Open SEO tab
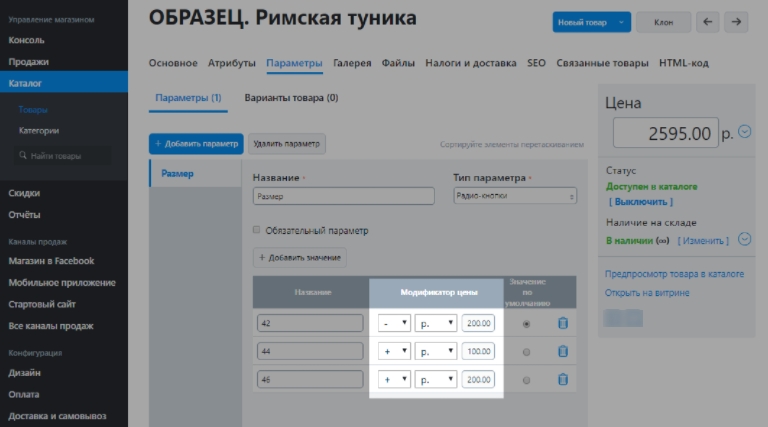768x427 pixels. [x=536, y=63]
